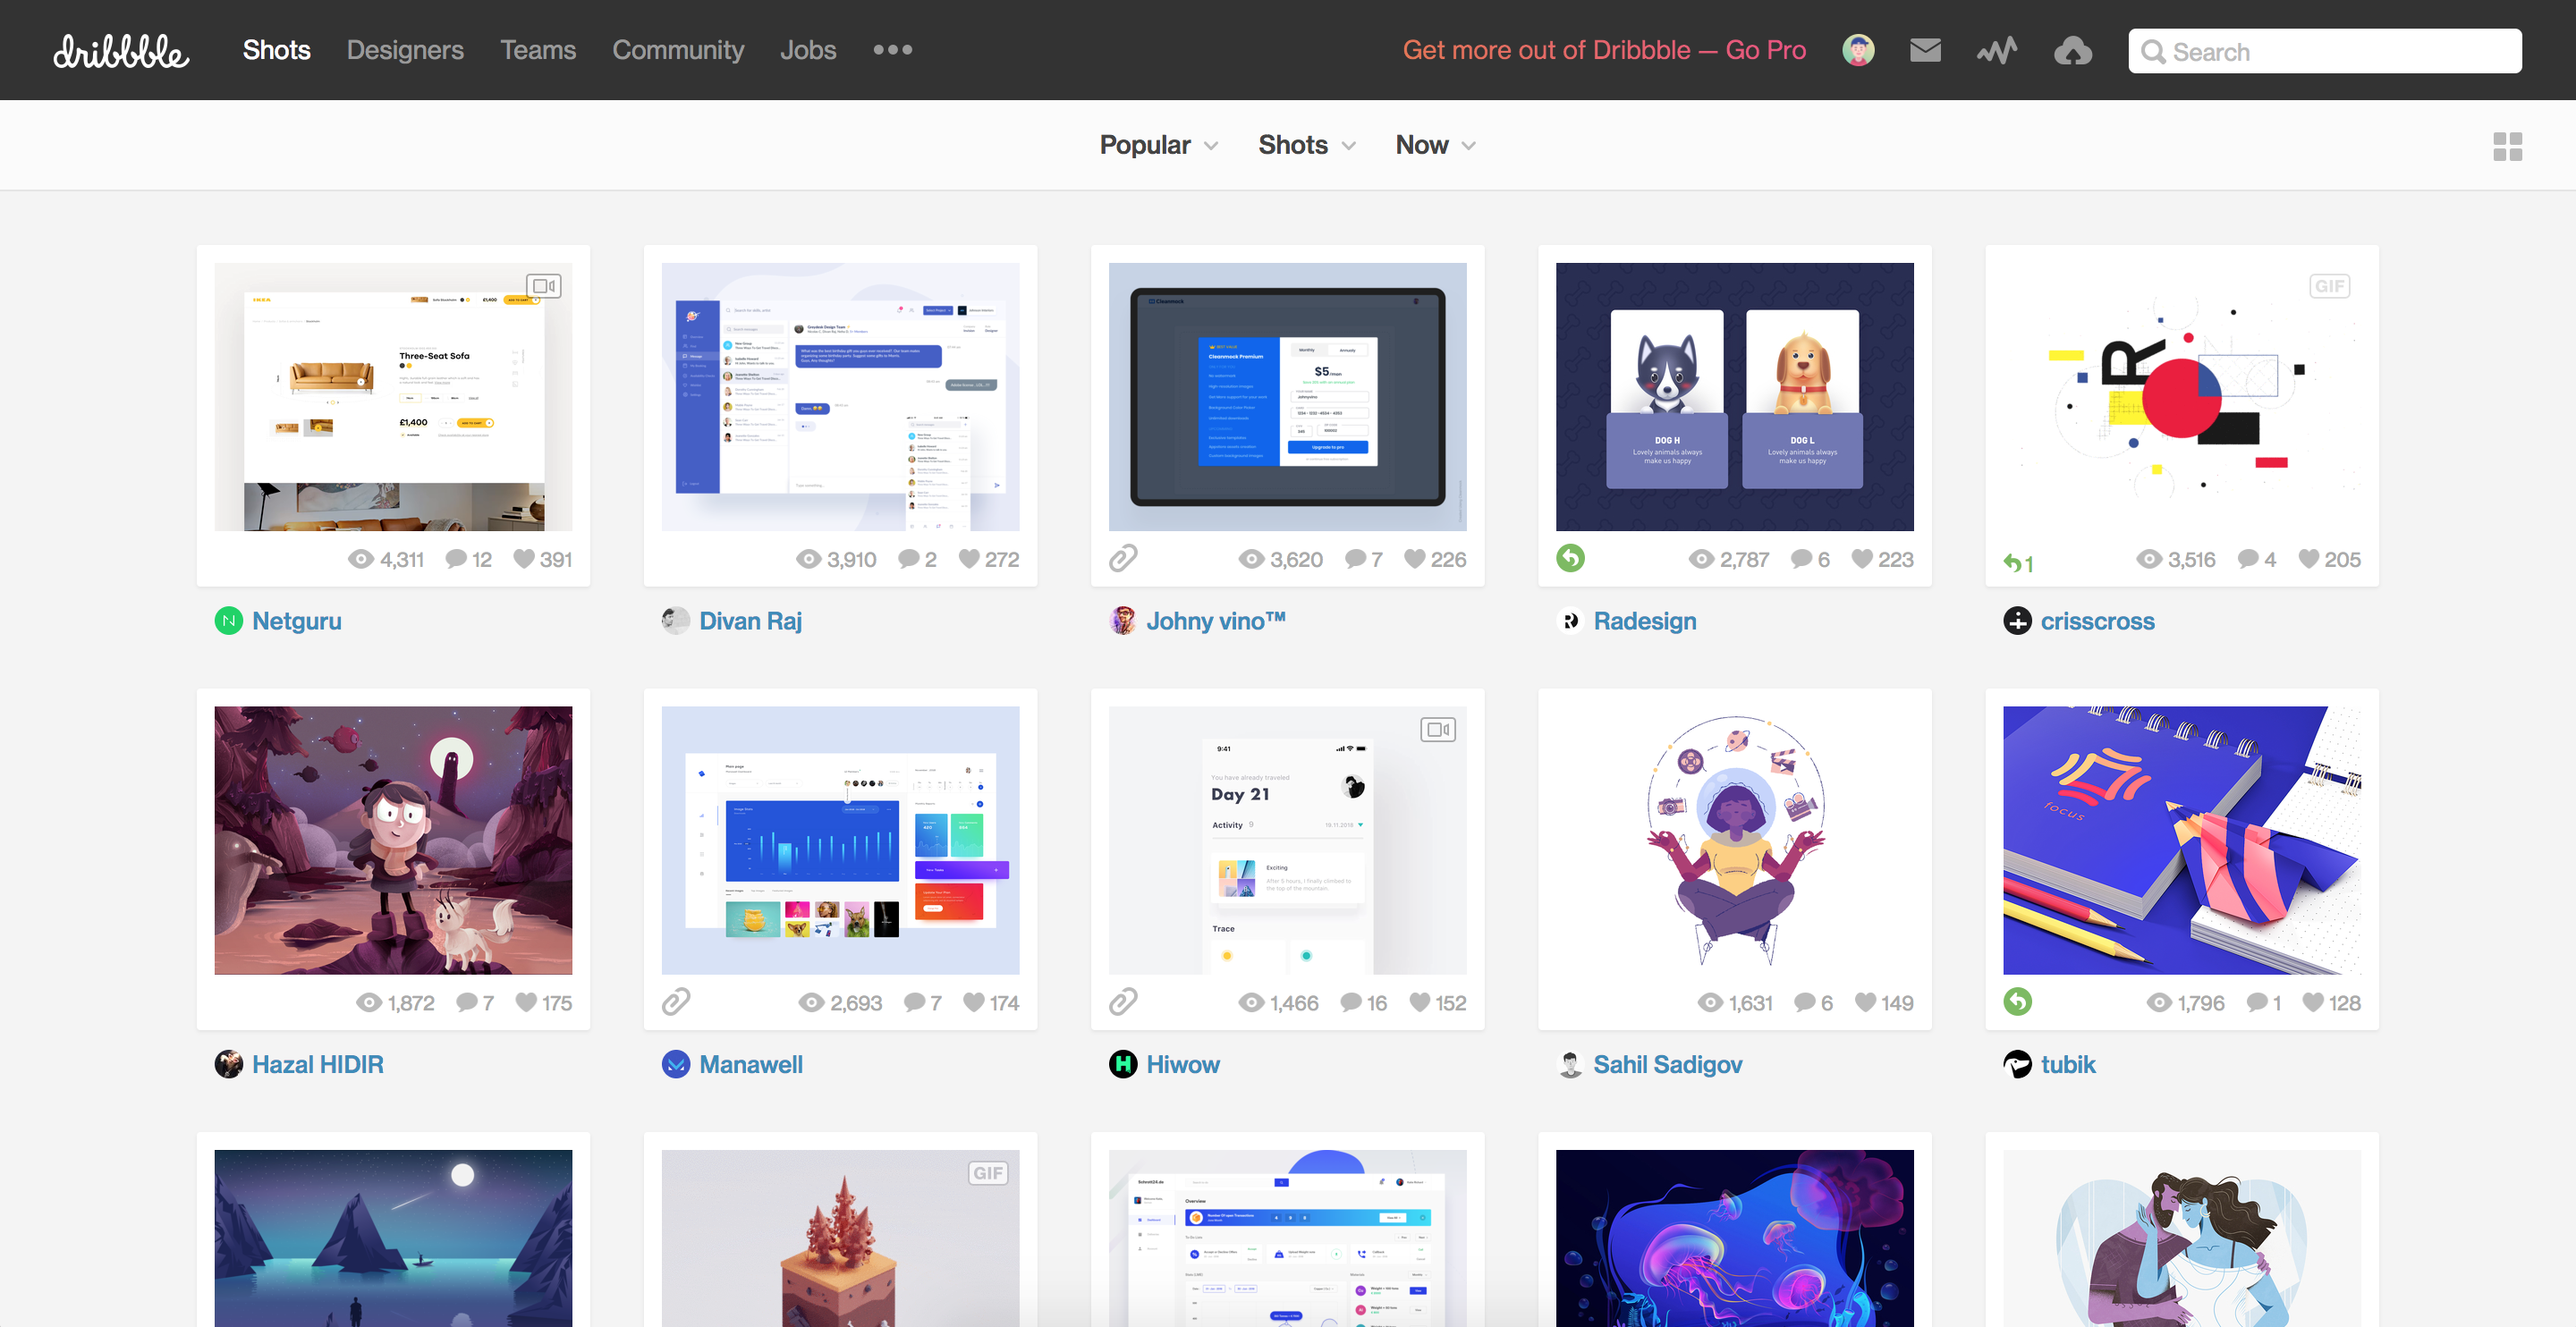This screenshot has width=2576, height=1327.
Task: Open the blue notebook focus shot thumbnail
Action: pyautogui.click(x=2181, y=840)
